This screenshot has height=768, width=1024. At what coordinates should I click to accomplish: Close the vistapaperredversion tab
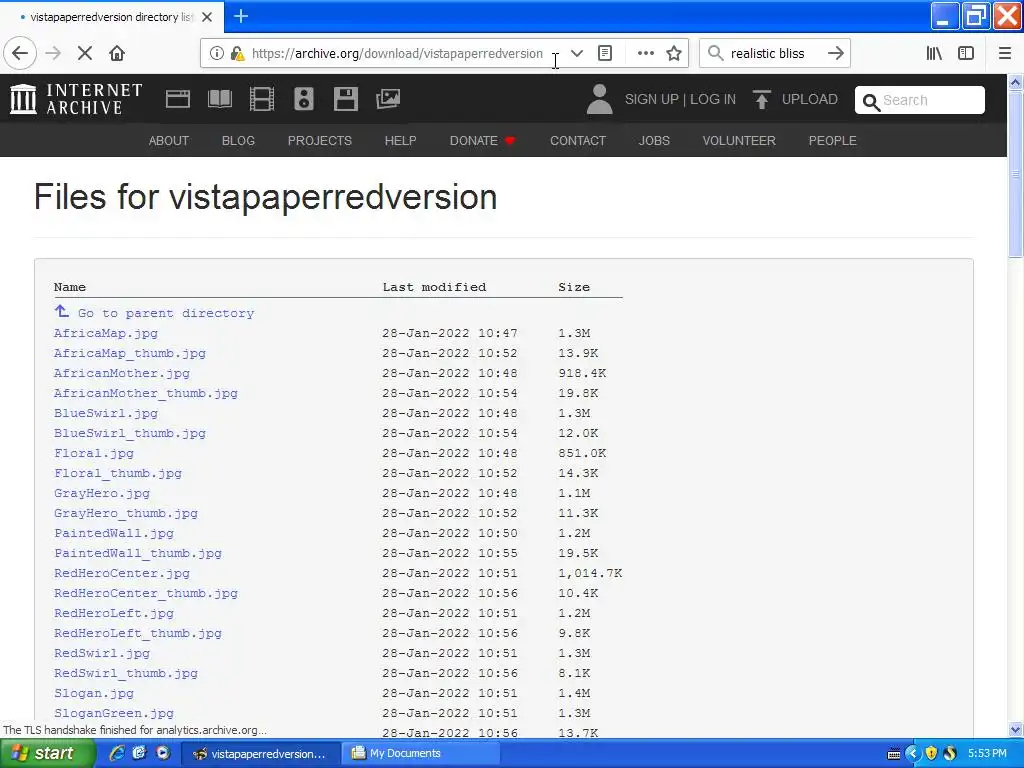[x=207, y=17]
